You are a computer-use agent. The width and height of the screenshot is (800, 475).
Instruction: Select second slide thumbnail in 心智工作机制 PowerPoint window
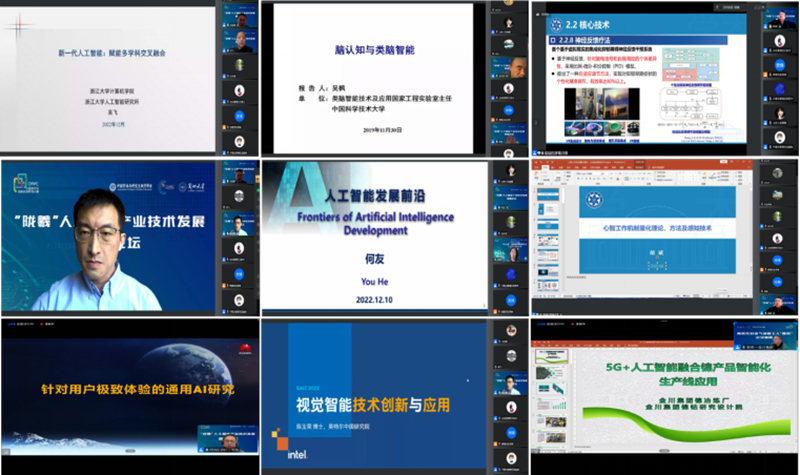pos(548,210)
